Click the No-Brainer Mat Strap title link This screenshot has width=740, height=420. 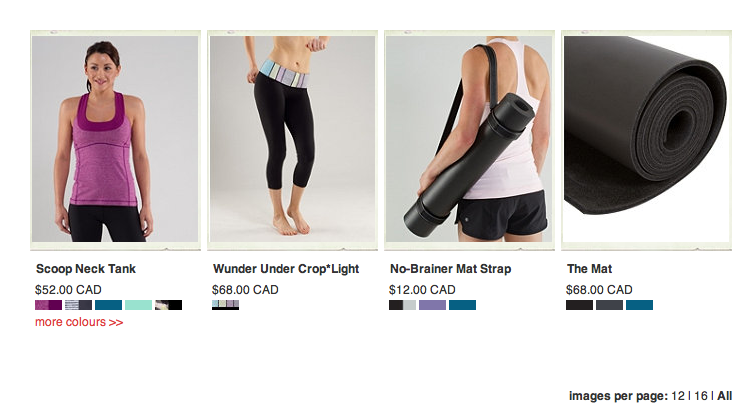451,269
